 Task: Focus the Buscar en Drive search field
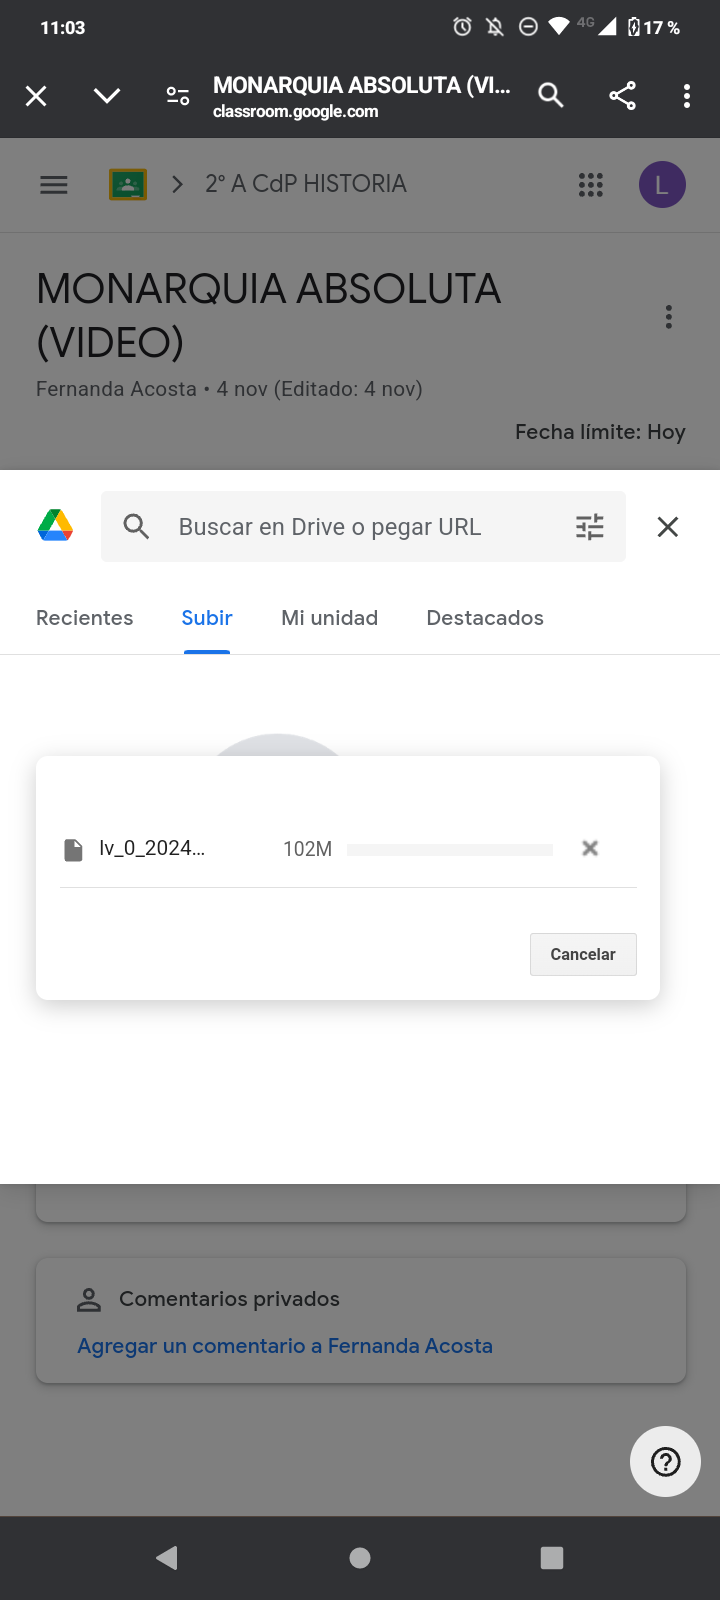360,527
